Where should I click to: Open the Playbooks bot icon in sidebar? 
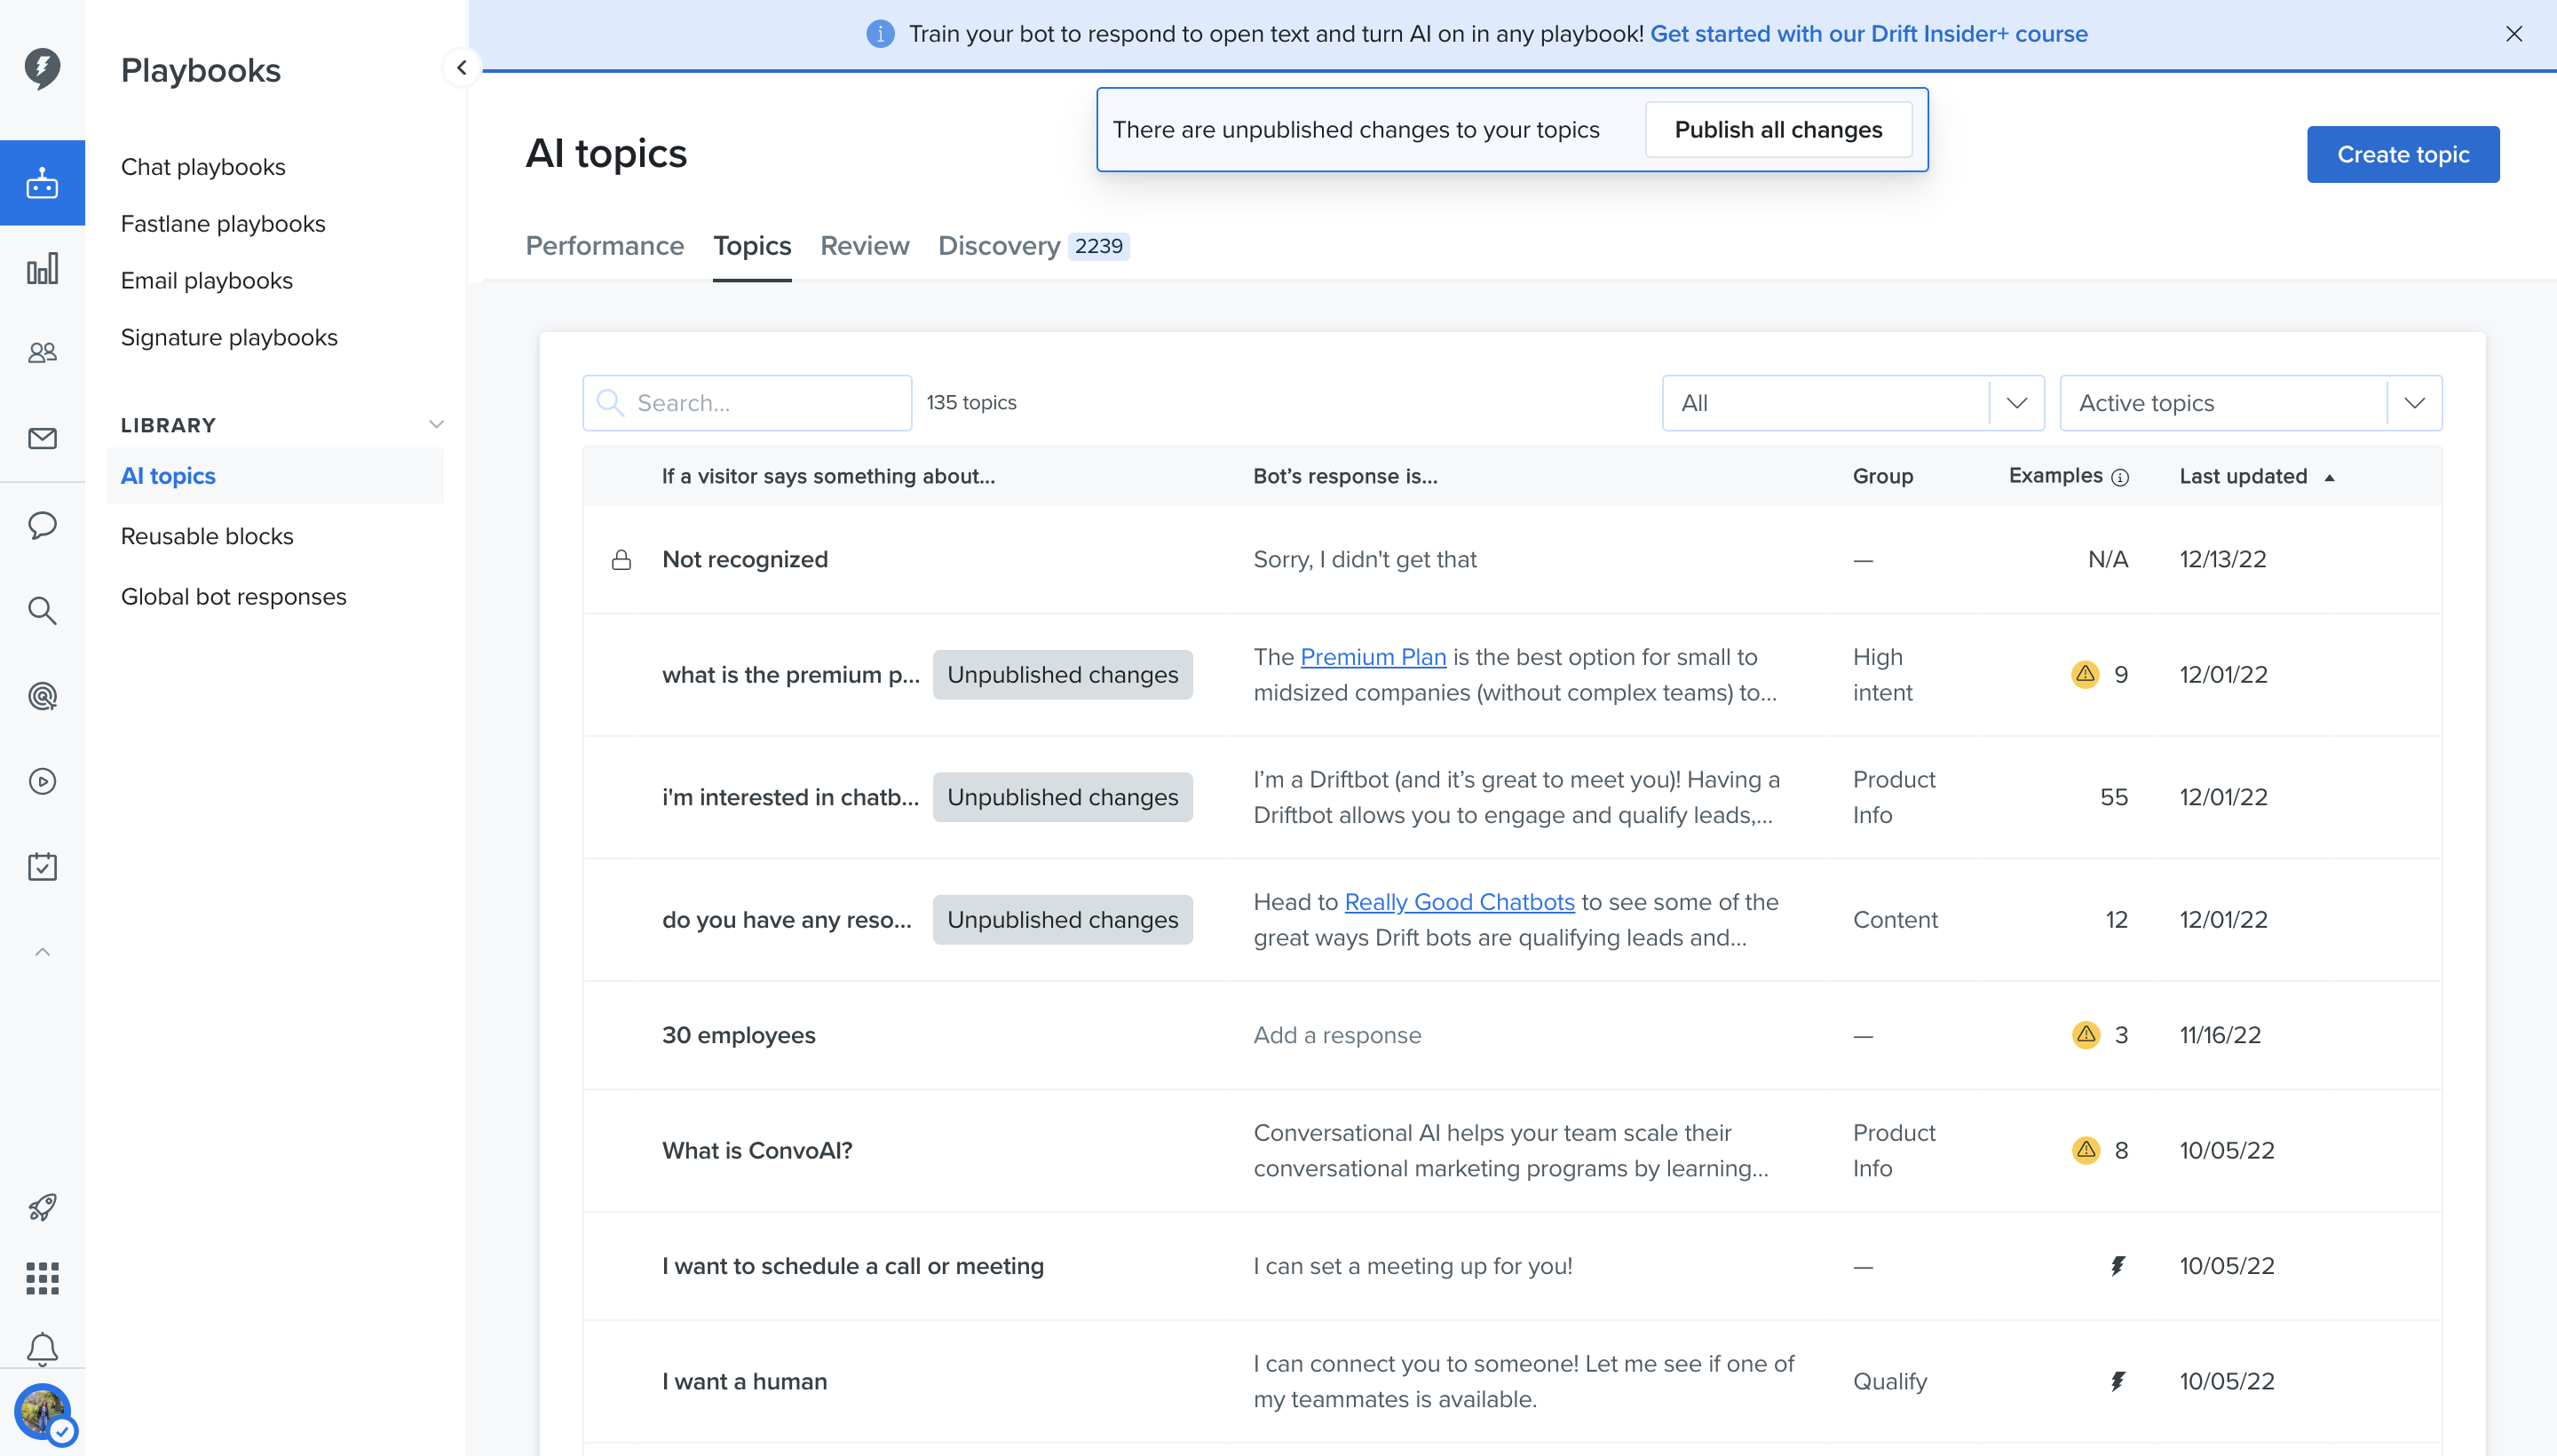pos(42,183)
